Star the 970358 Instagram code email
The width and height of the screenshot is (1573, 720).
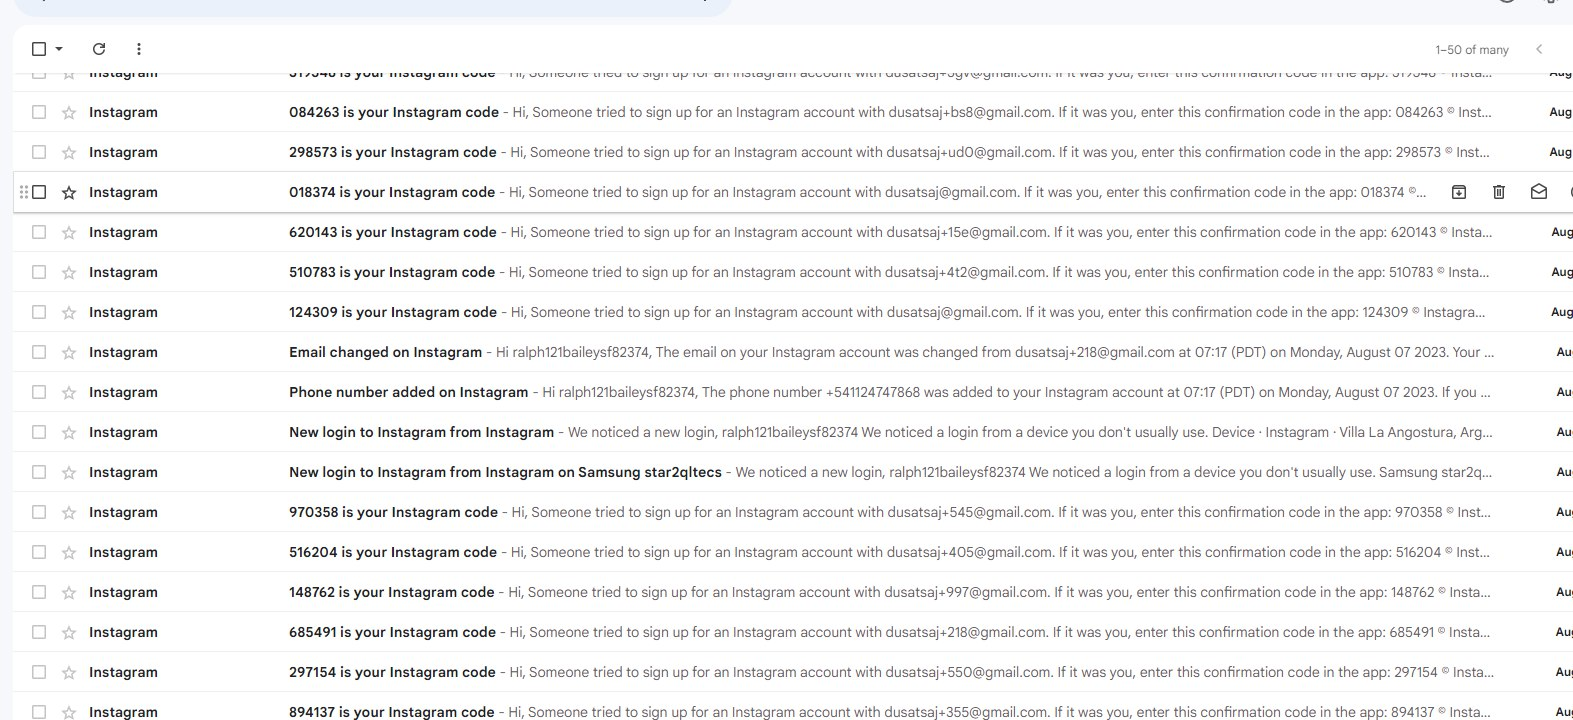pos(69,512)
